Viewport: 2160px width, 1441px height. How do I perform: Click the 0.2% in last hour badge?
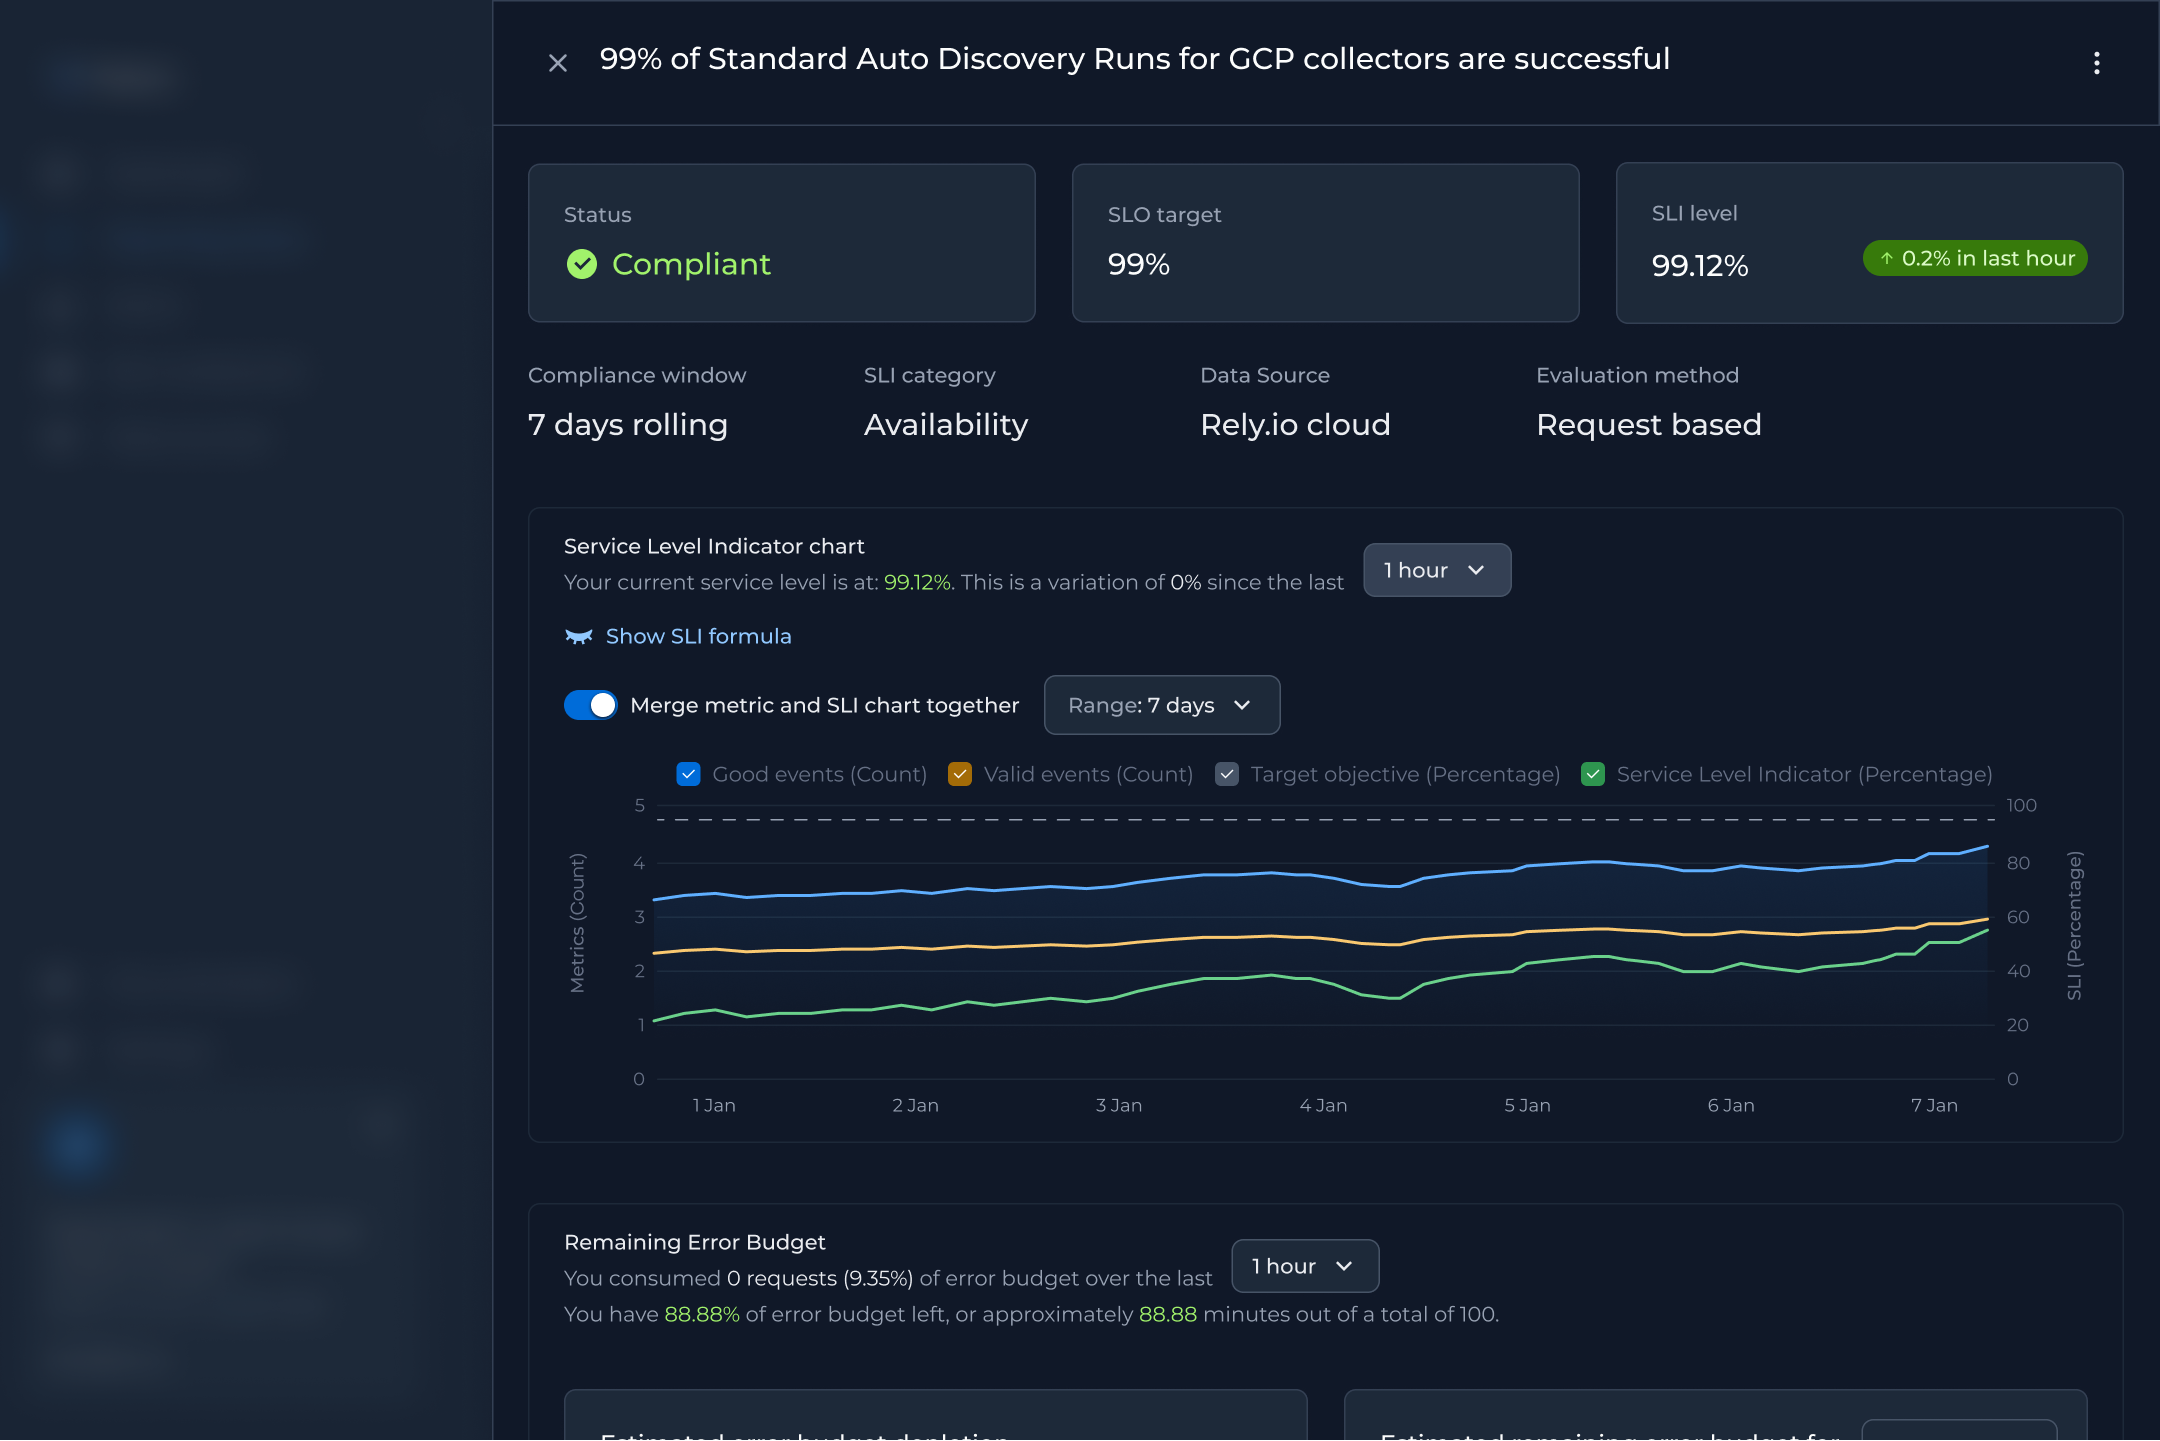(1975, 259)
